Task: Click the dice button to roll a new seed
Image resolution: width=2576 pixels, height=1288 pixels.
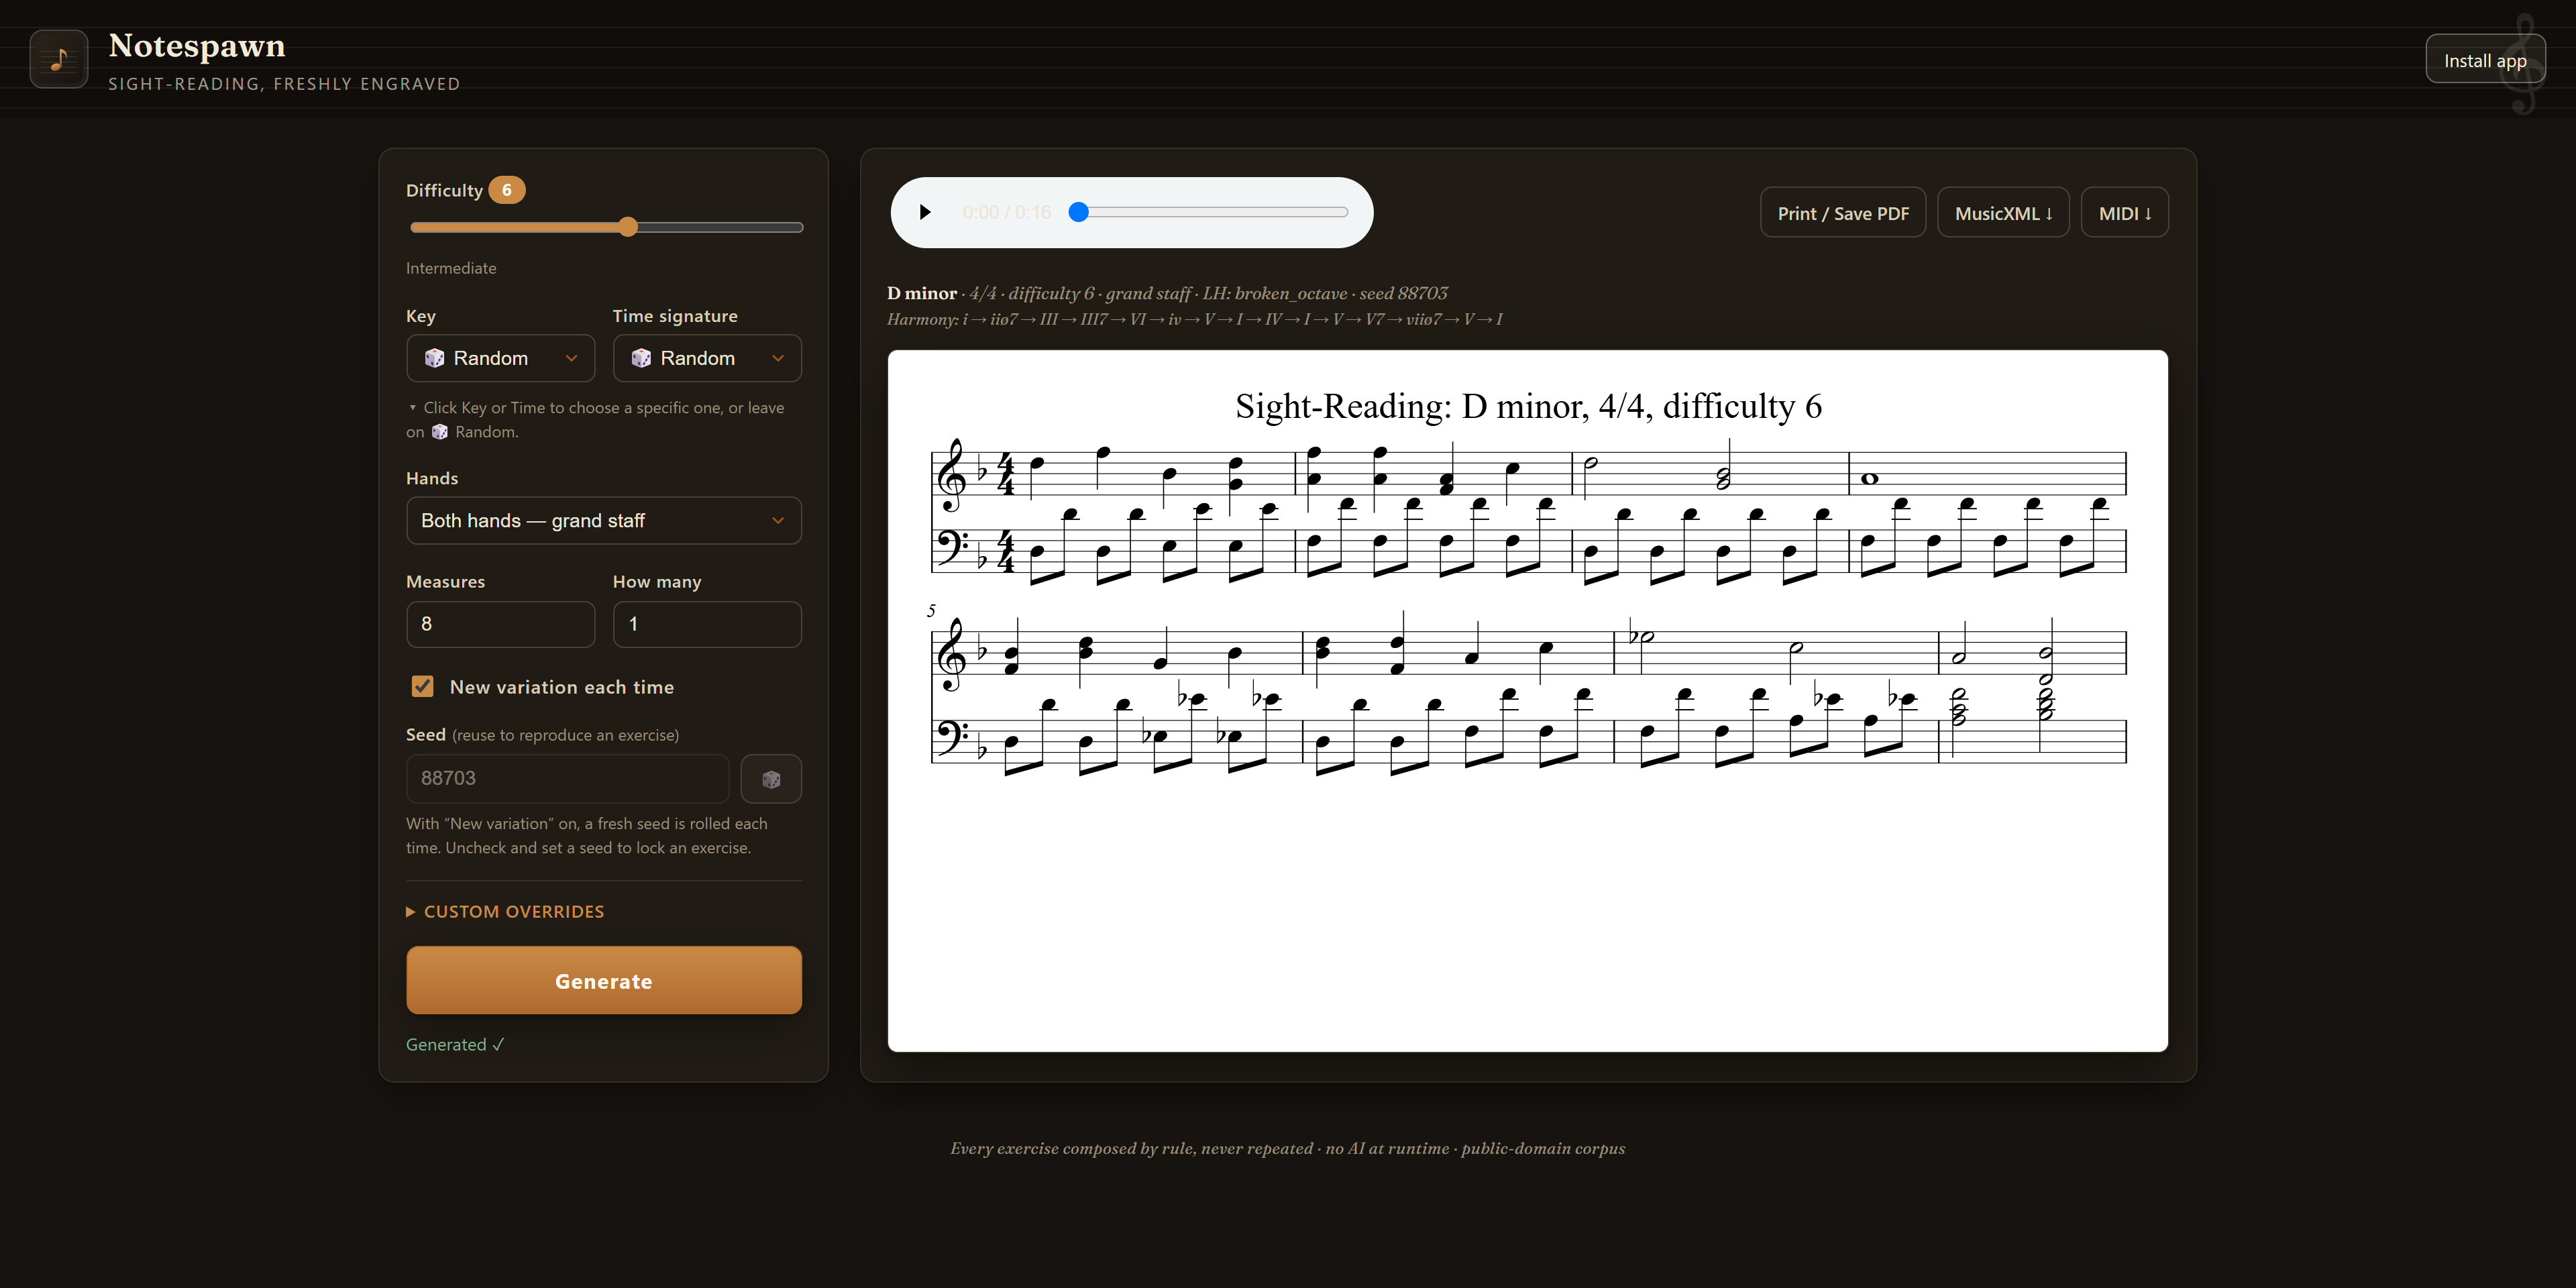Action: (x=771, y=779)
